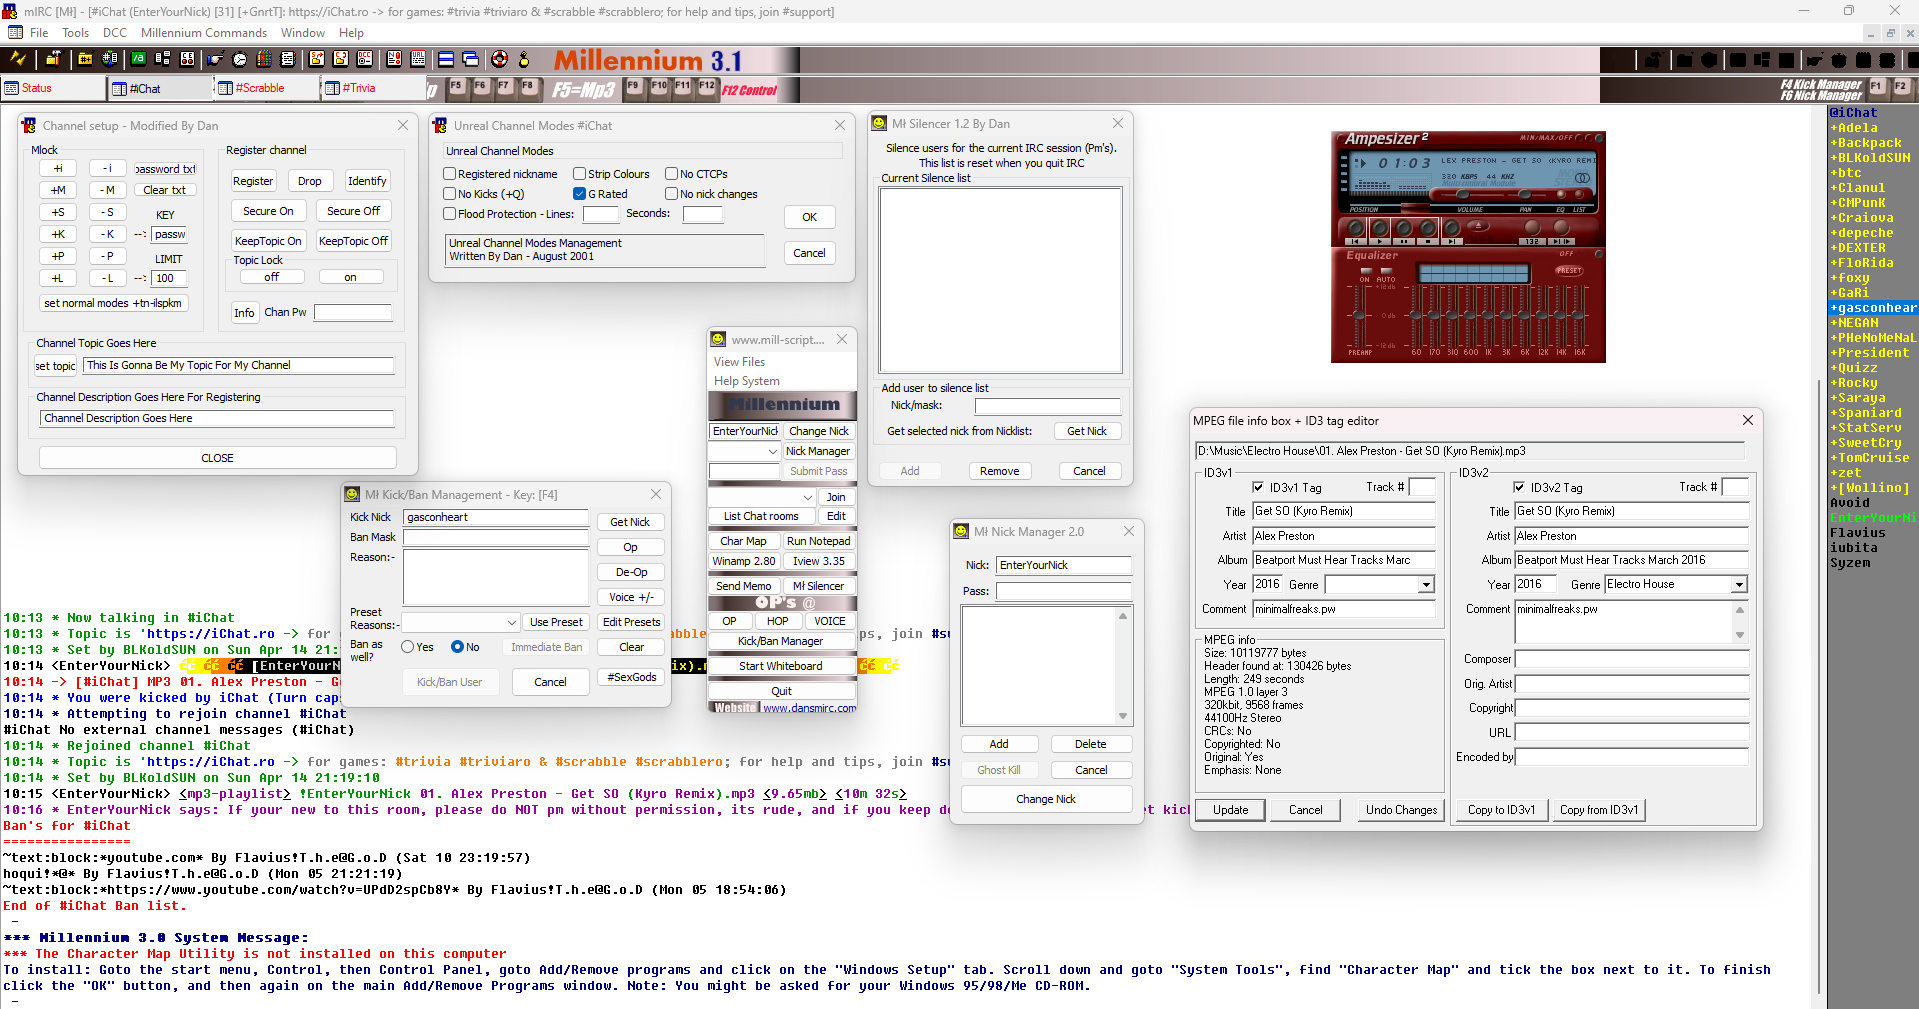
Task: Click the lightning bolt Connect toolbar icon
Action: coord(18,58)
